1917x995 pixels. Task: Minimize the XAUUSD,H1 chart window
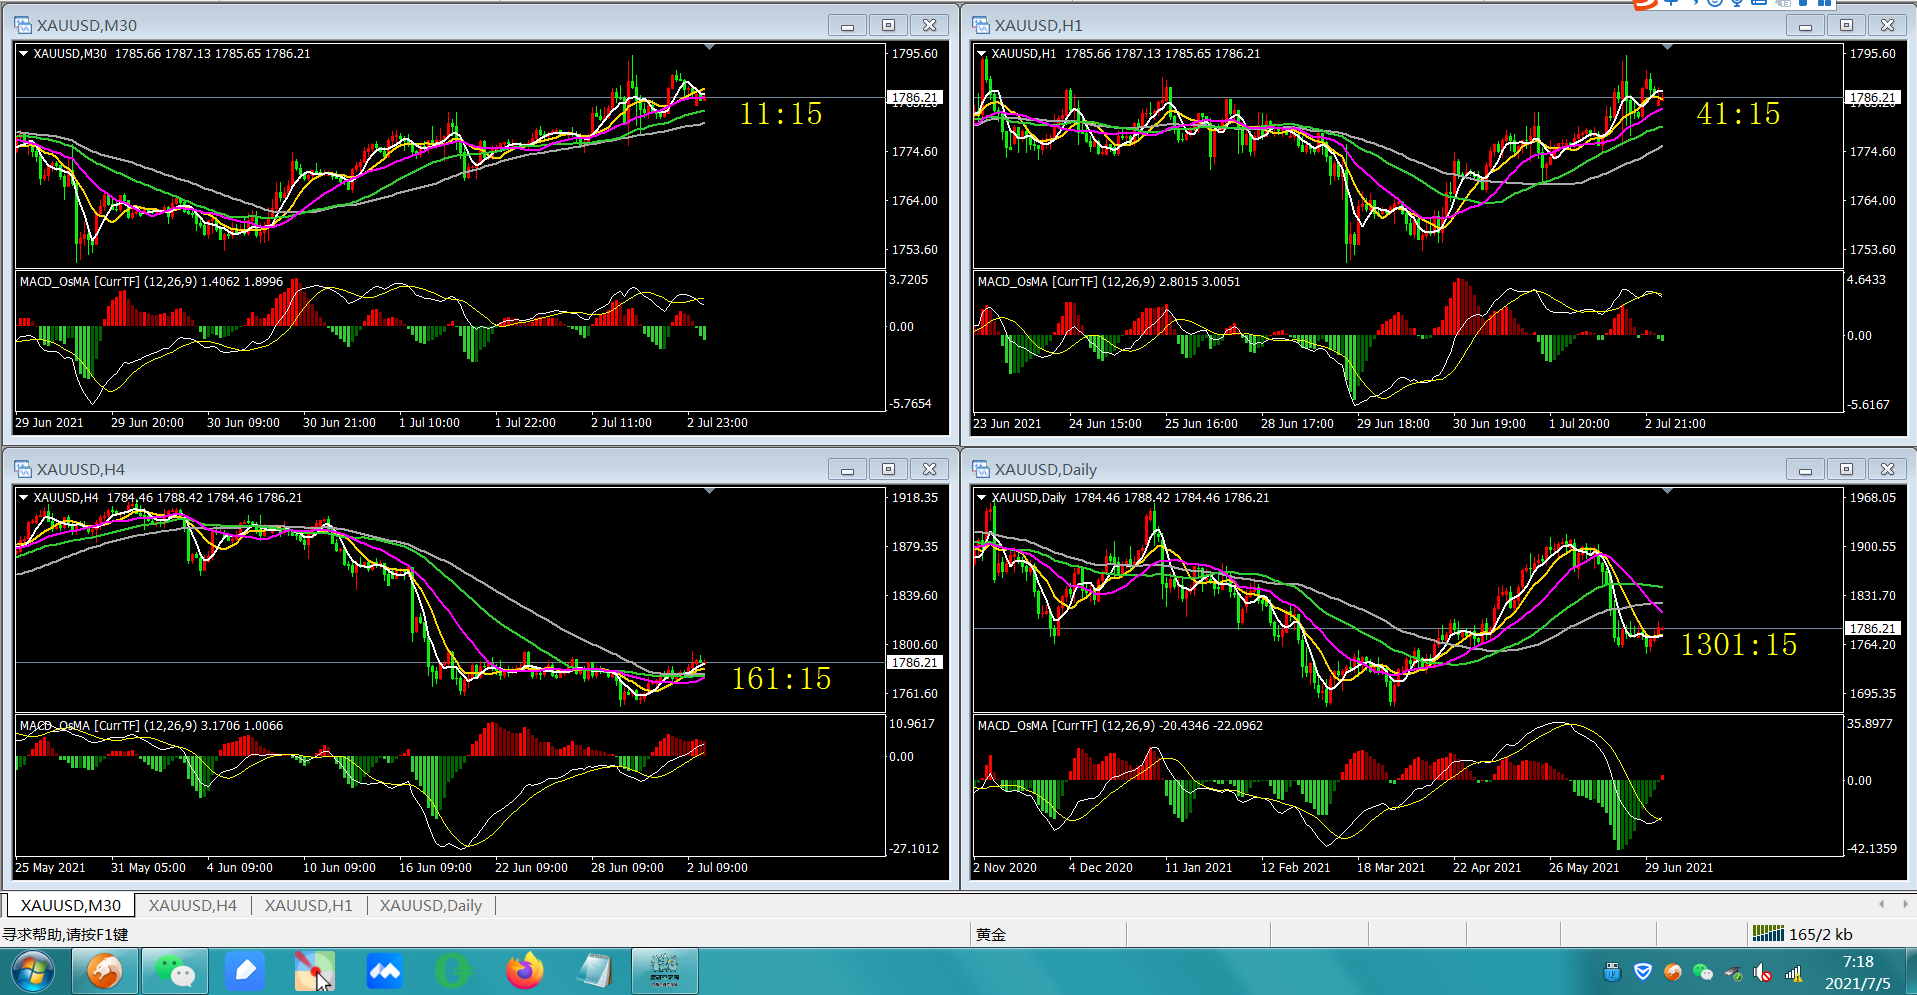(1805, 25)
